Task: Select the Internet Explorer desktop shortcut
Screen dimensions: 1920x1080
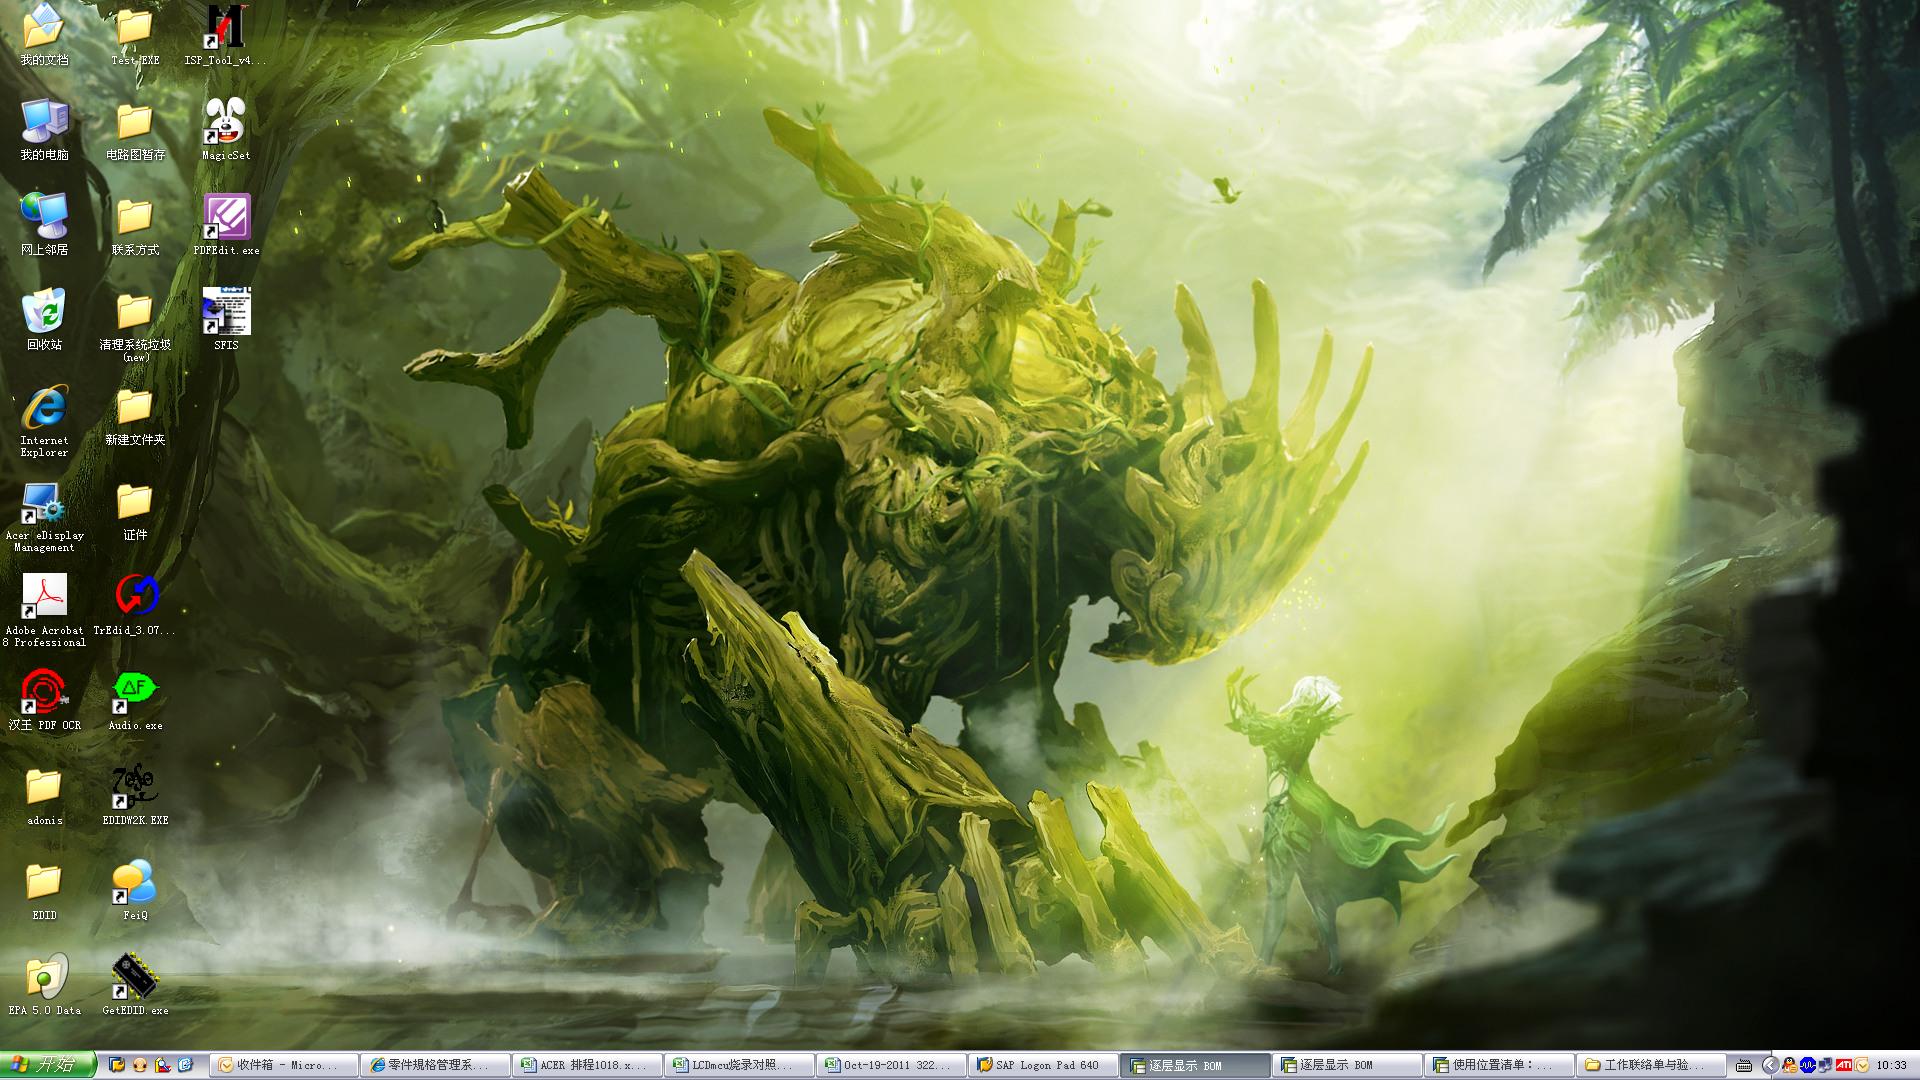Action: pyautogui.click(x=44, y=420)
